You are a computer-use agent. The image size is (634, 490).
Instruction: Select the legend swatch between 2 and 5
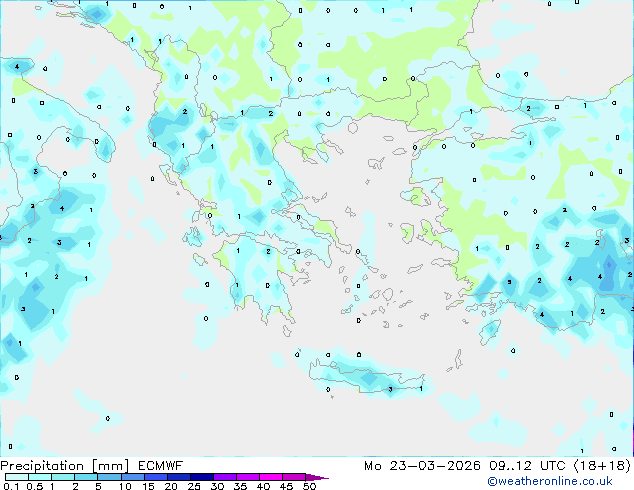pyautogui.click(x=86, y=477)
